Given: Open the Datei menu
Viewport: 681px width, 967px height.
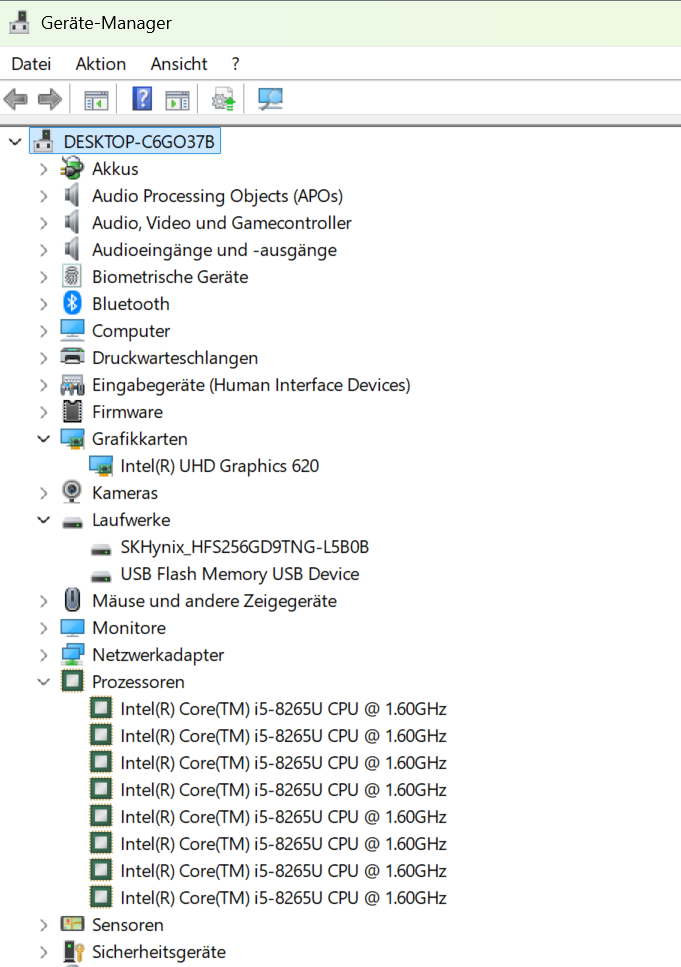Looking at the screenshot, I should 31,64.
